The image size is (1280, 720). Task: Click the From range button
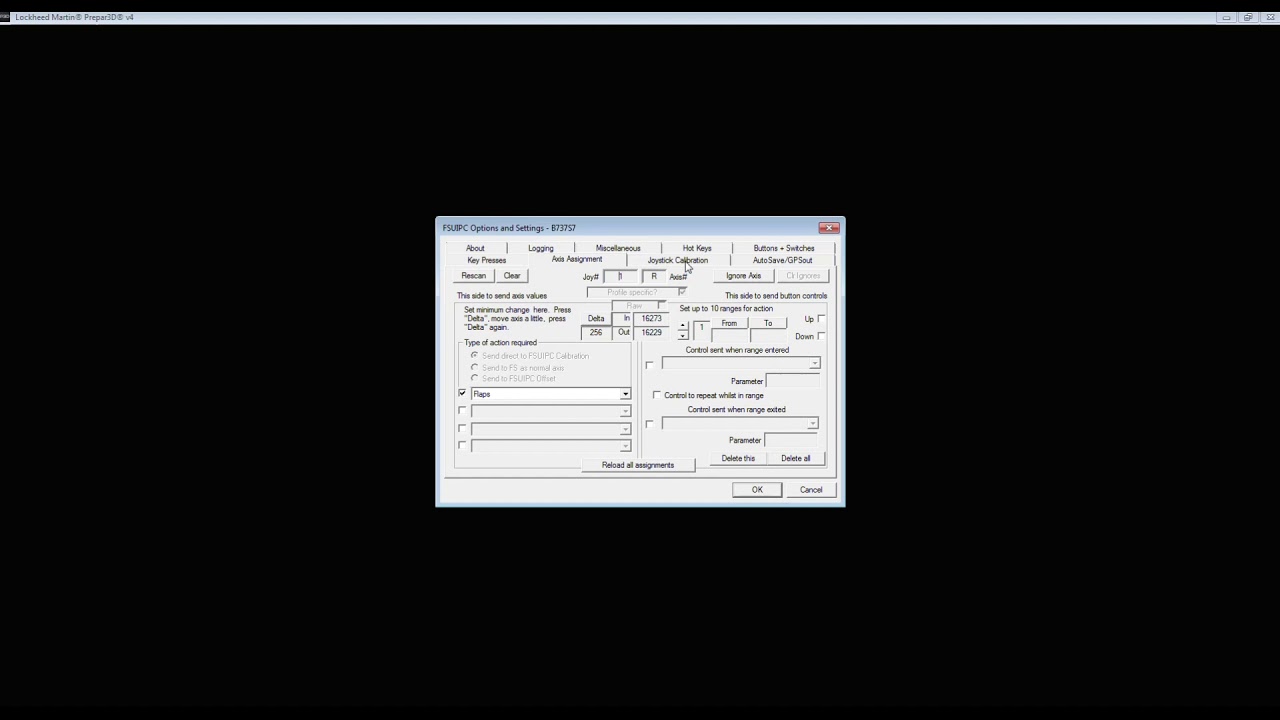[729, 323]
